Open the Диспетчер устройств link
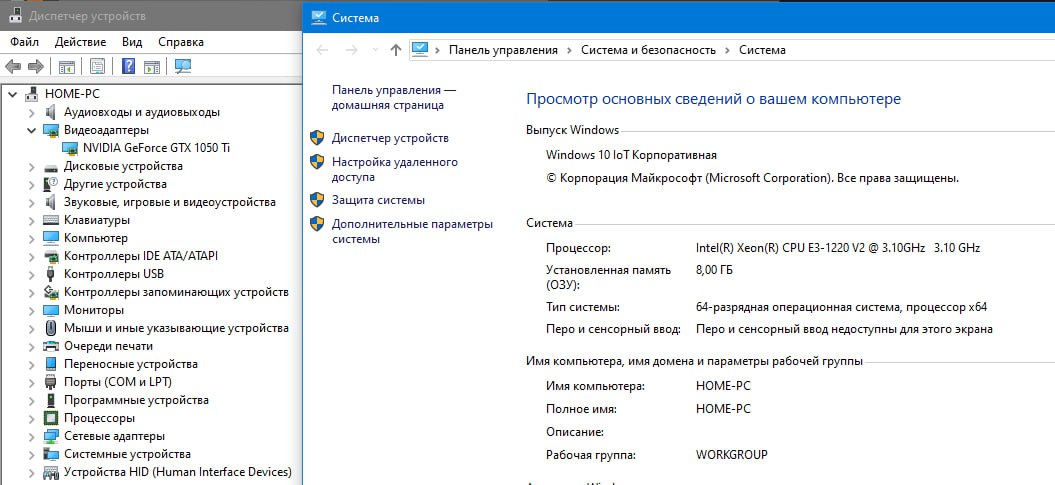1055x485 pixels. (390, 138)
